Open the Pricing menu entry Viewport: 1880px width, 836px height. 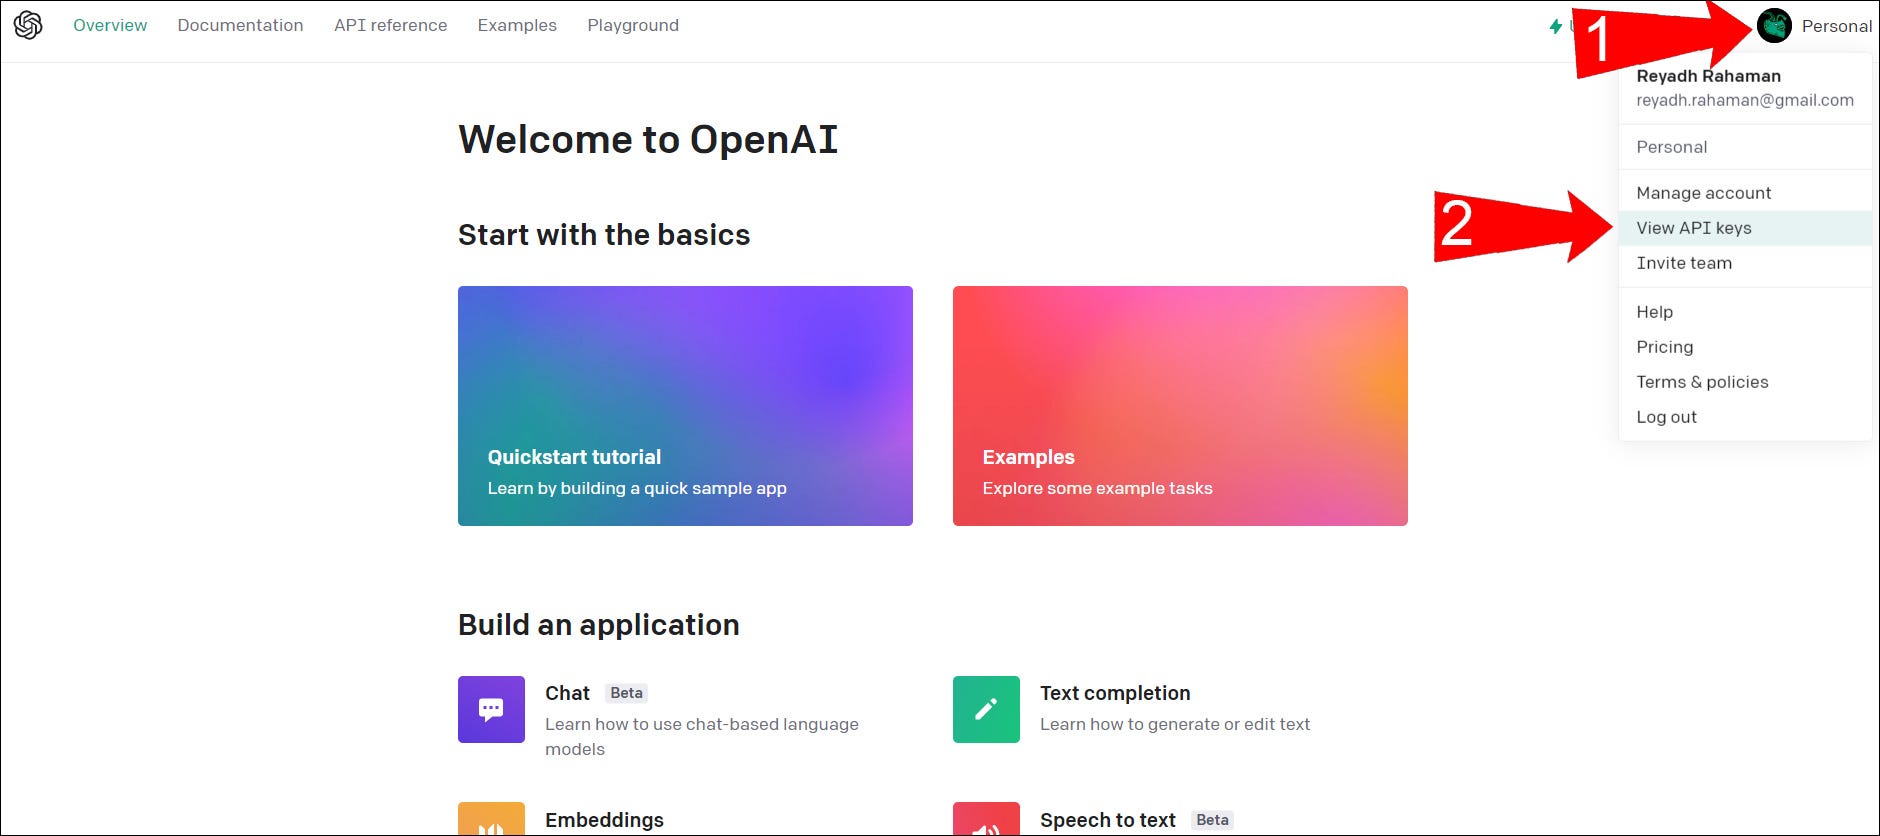click(1664, 347)
